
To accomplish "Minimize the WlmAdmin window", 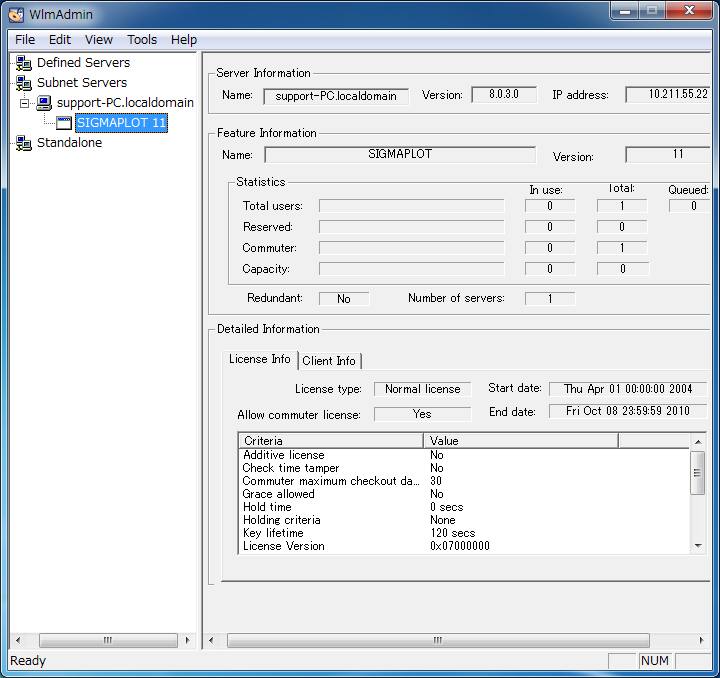I will pyautogui.click(x=625, y=11).
